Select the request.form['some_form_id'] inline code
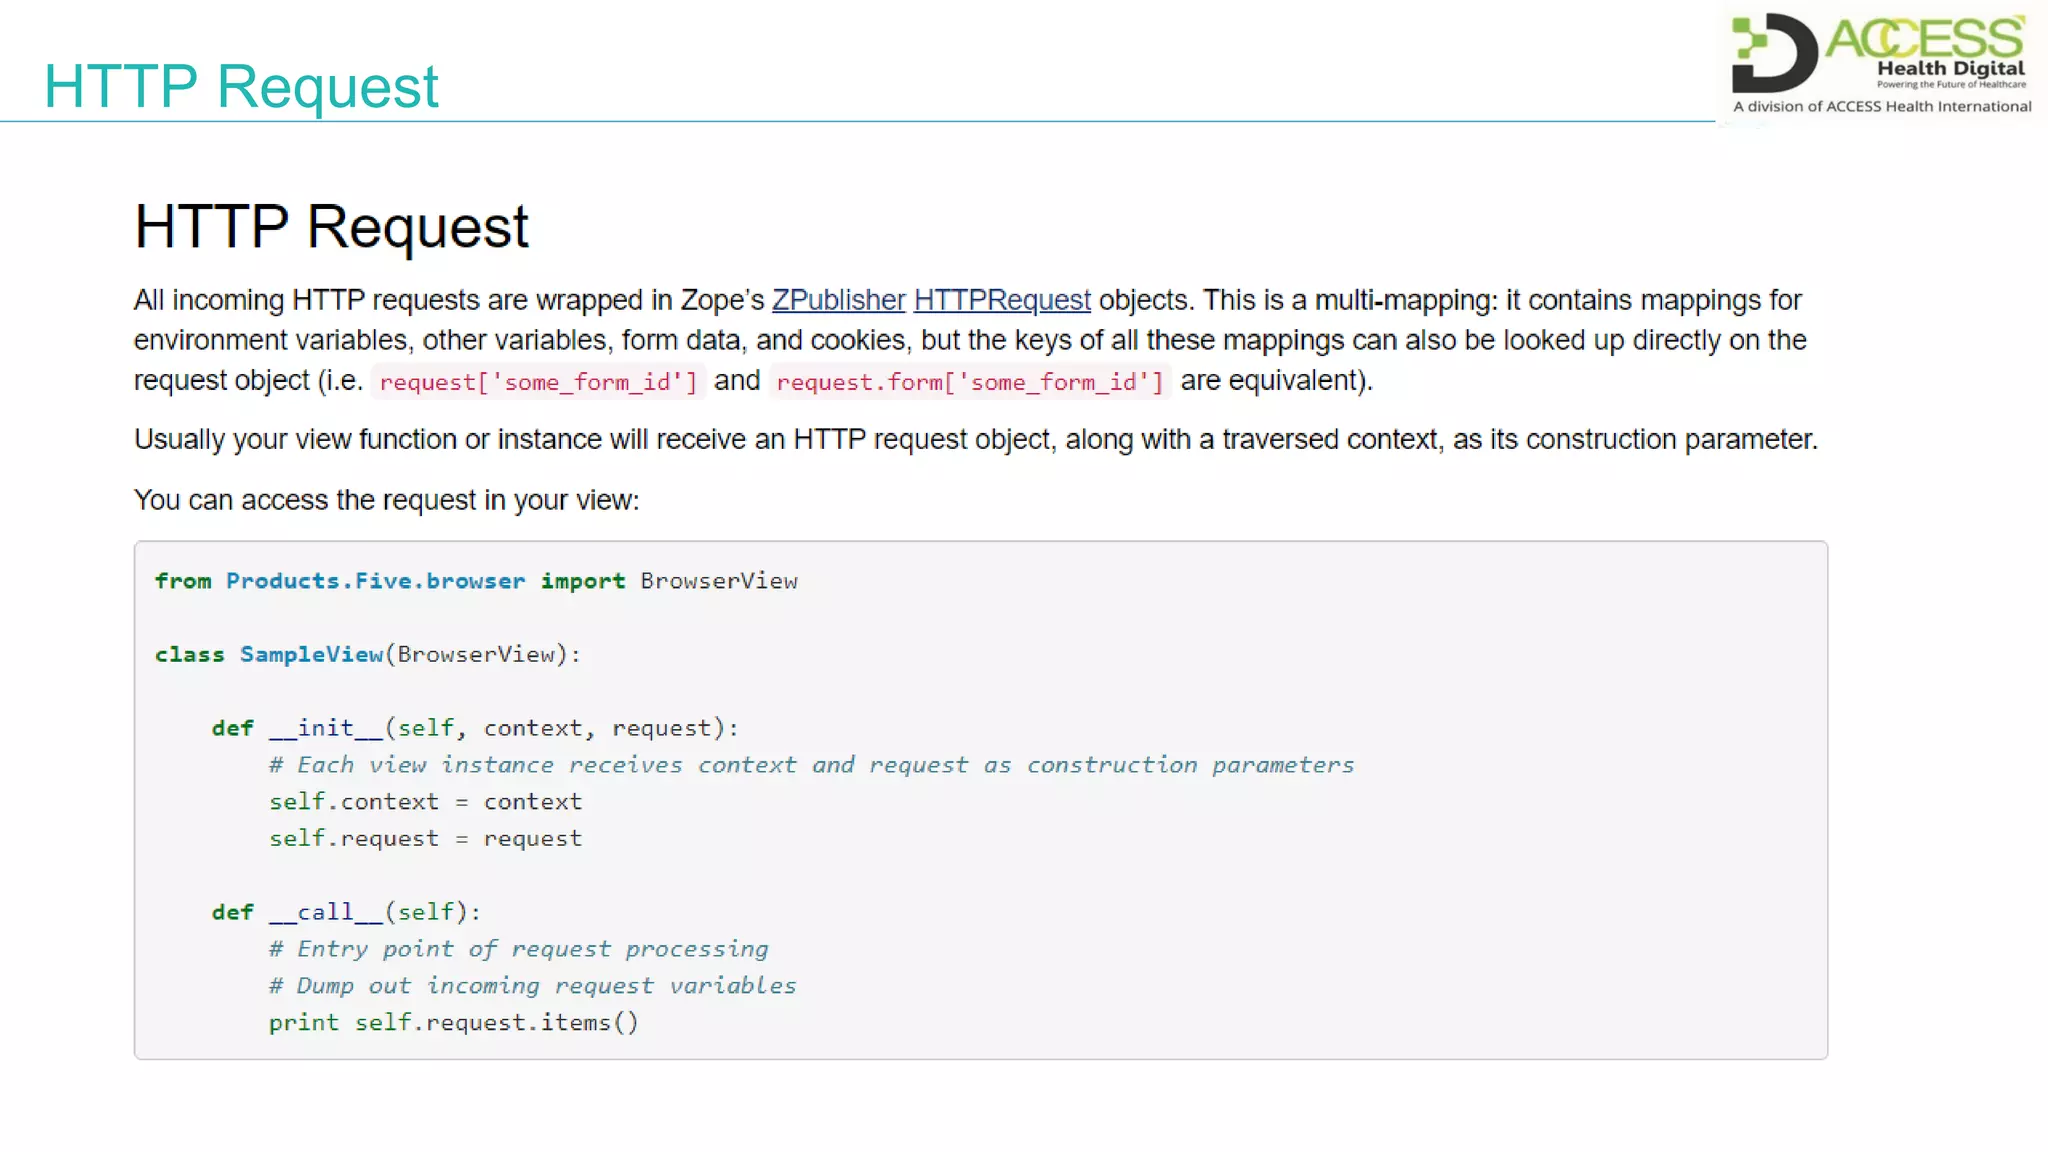Screen dimensions: 2048x1152 point(969,382)
